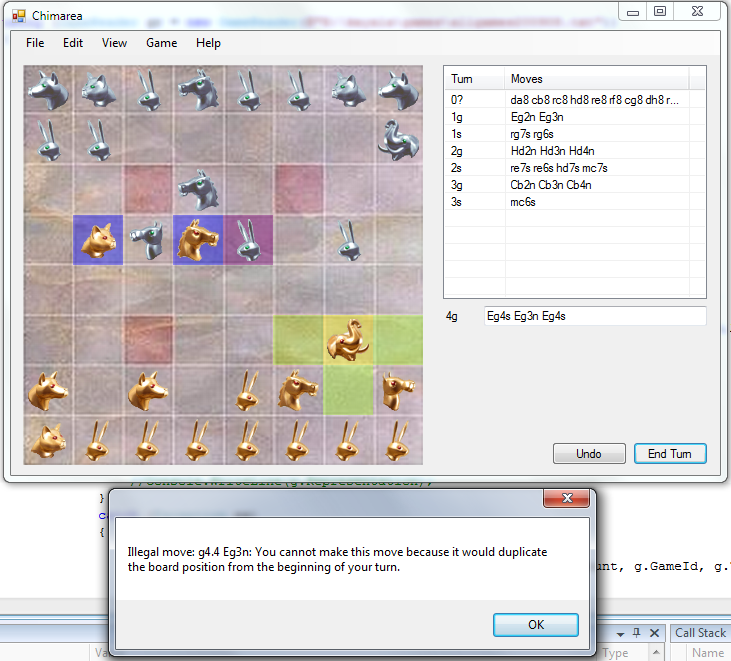Dismiss the illegal move dialog with OK
This screenshot has width=731, height=661.
click(536, 624)
